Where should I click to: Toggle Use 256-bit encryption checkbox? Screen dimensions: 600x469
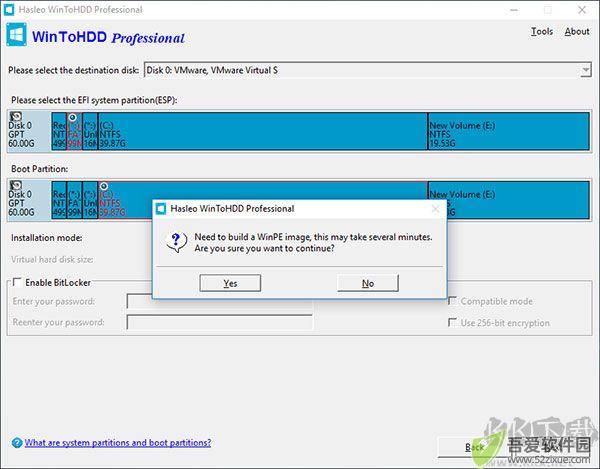[x=452, y=322]
